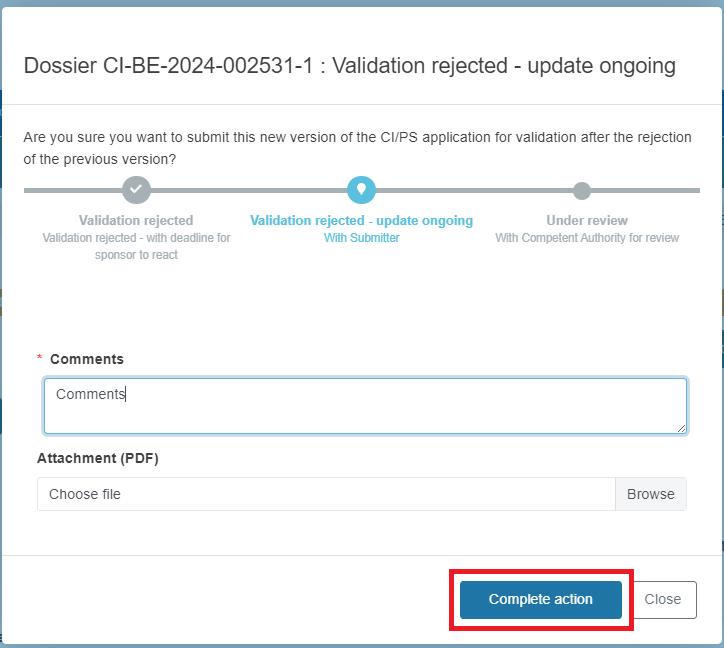Click the checkmark icon for Validation rejected step
The width and height of the screenshot is (724, 648).
[136, 189]
